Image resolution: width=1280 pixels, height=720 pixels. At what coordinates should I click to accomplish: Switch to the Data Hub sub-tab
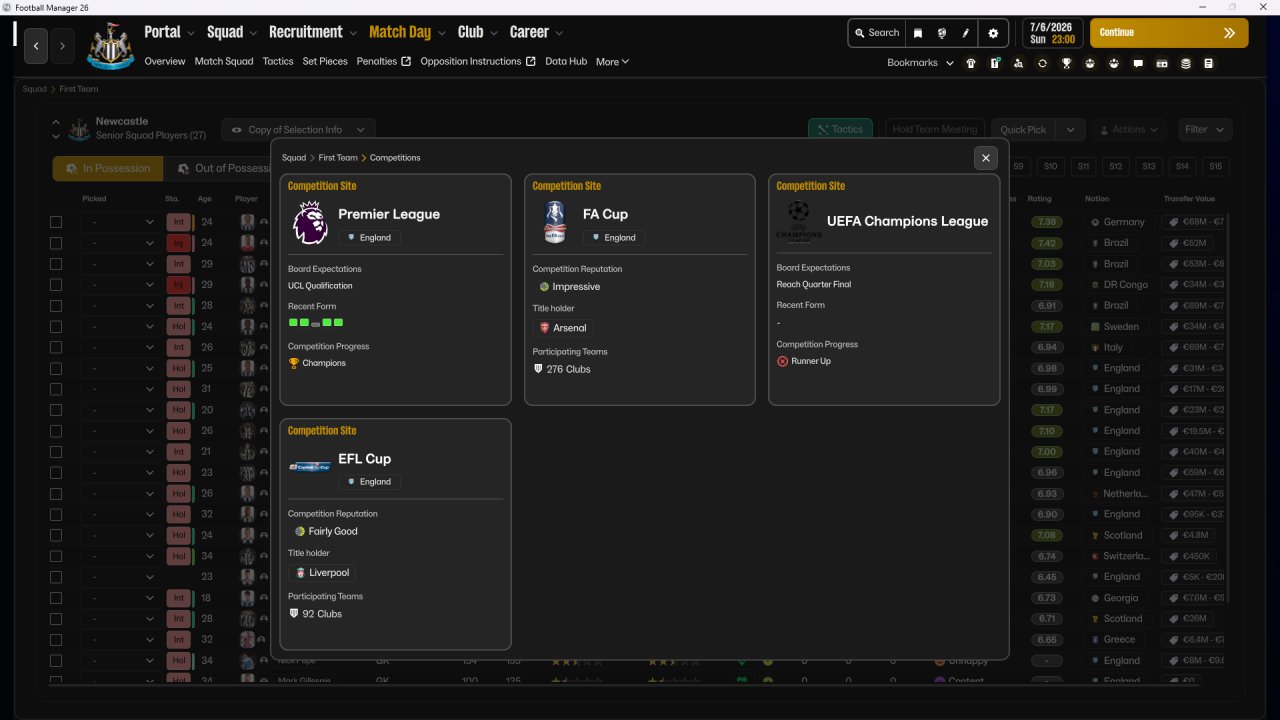coord(566,62)
